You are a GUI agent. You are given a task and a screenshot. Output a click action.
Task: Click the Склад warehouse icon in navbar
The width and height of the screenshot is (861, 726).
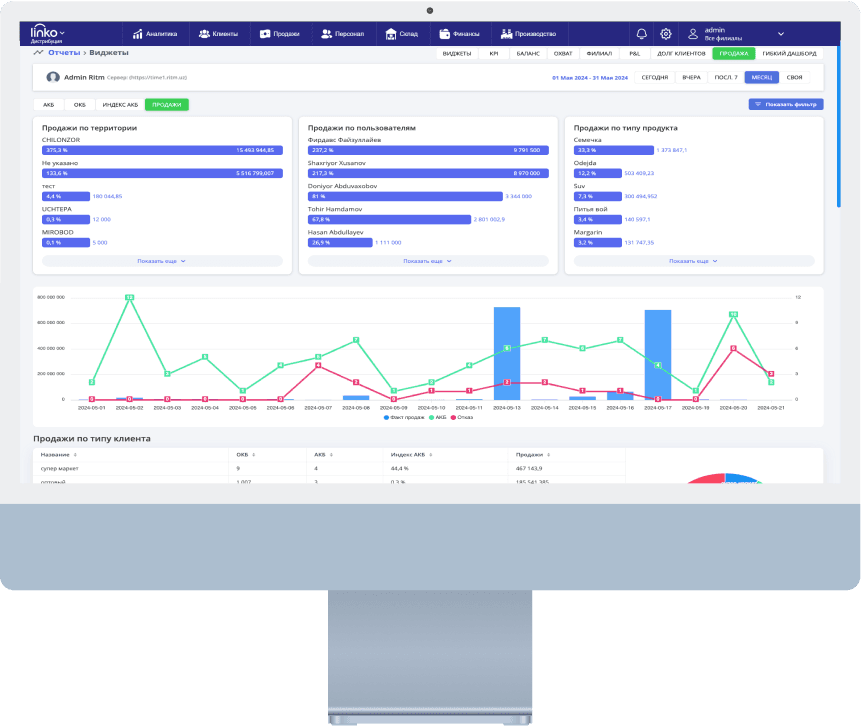[390, 33]
